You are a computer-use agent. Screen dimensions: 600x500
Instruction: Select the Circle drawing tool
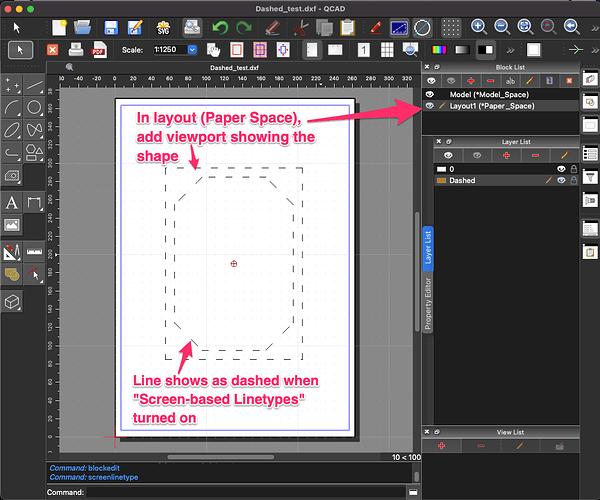pos(34,107)
